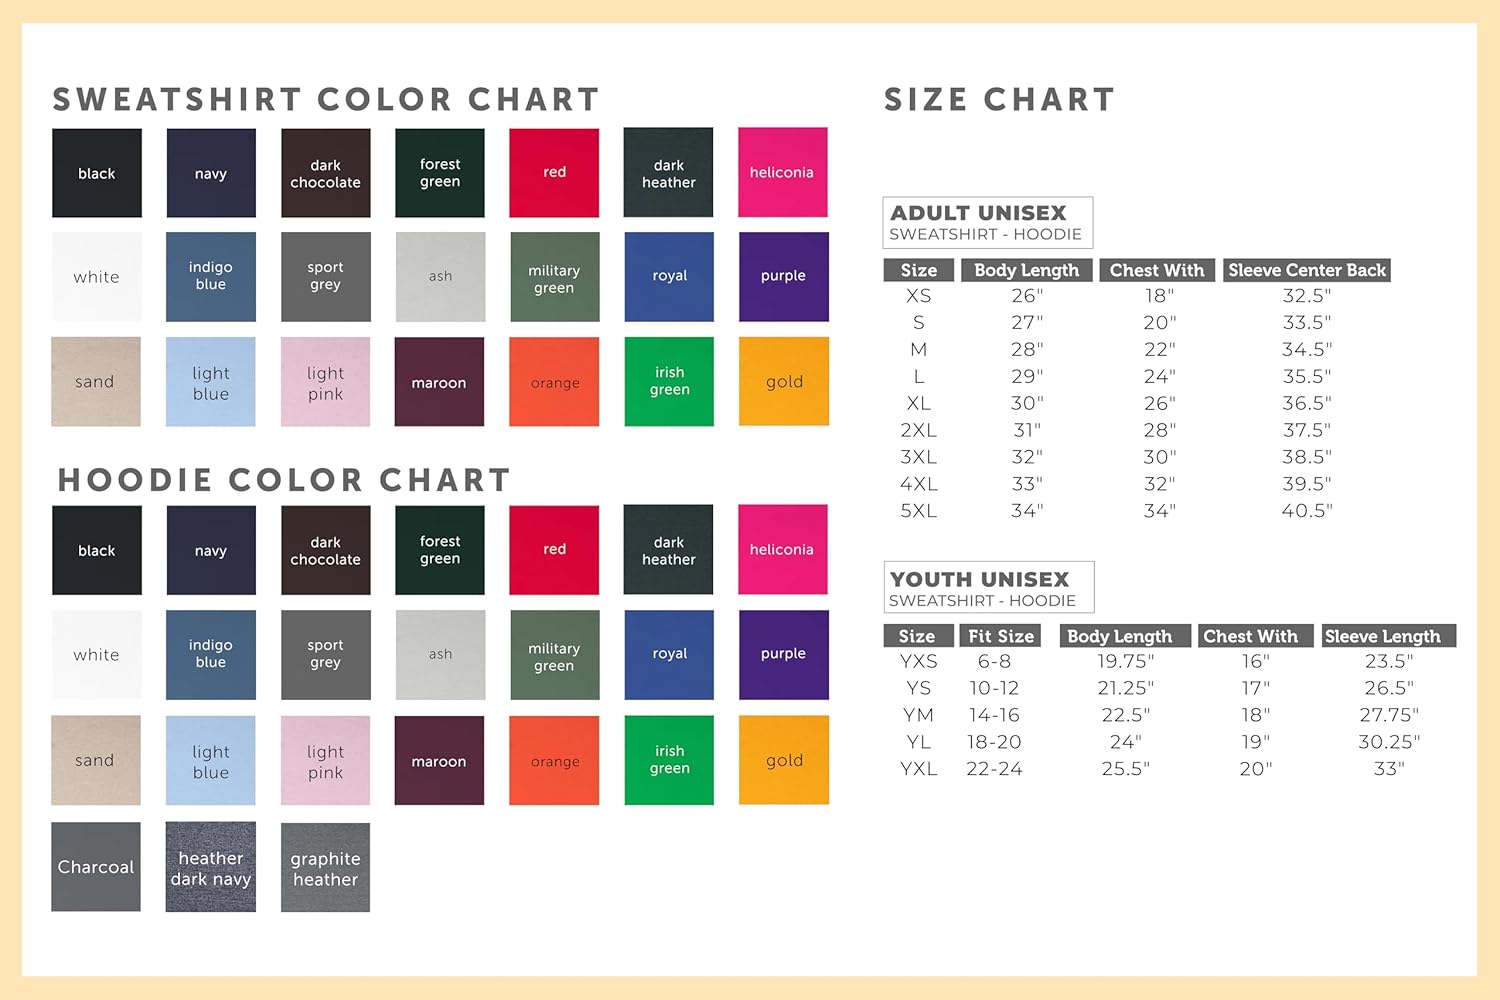Select the YXS size row label
The height and width of the screenshot is (1000, 1500).
pyautogui.click(x=918, y=661)
